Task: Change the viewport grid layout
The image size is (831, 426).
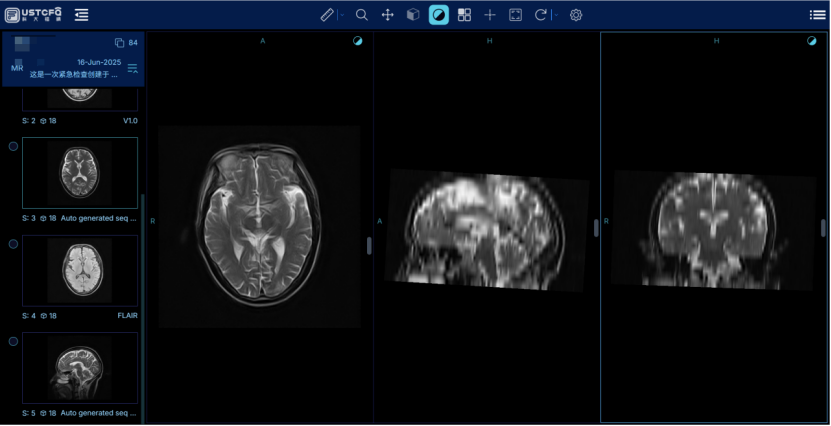Action: point(464,15)
